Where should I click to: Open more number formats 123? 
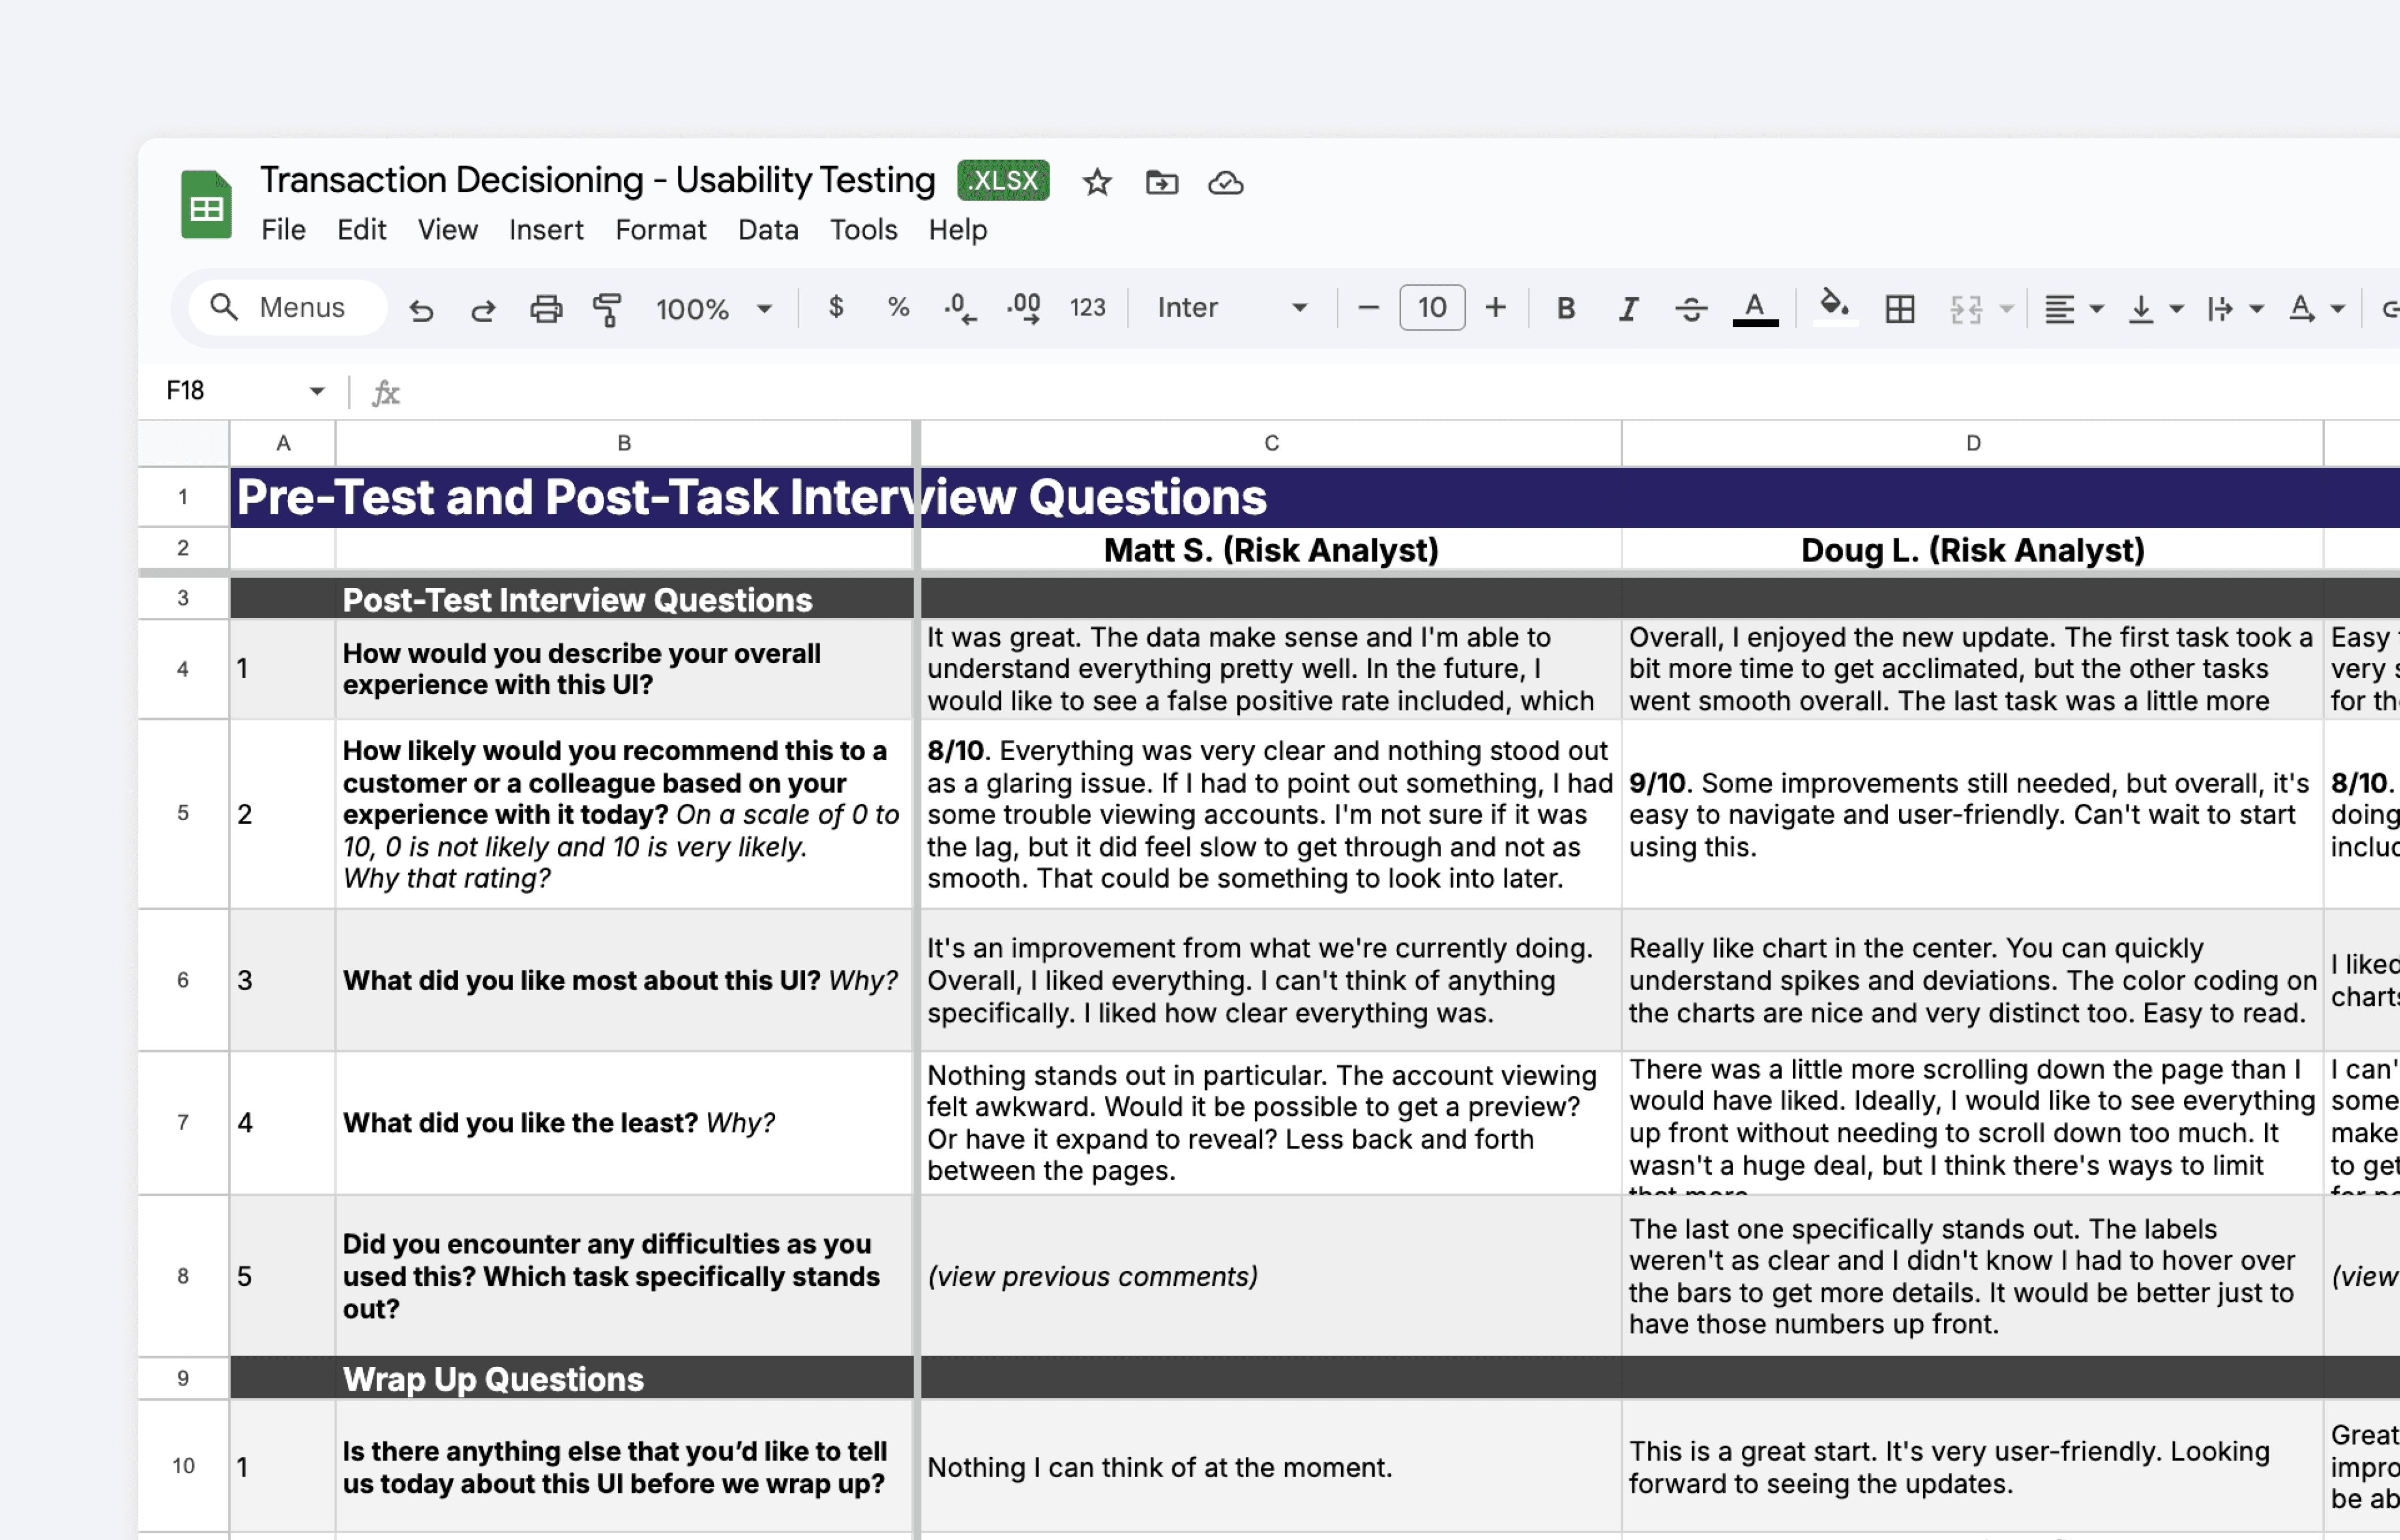pyautogui.click(x=1087, y=307)
